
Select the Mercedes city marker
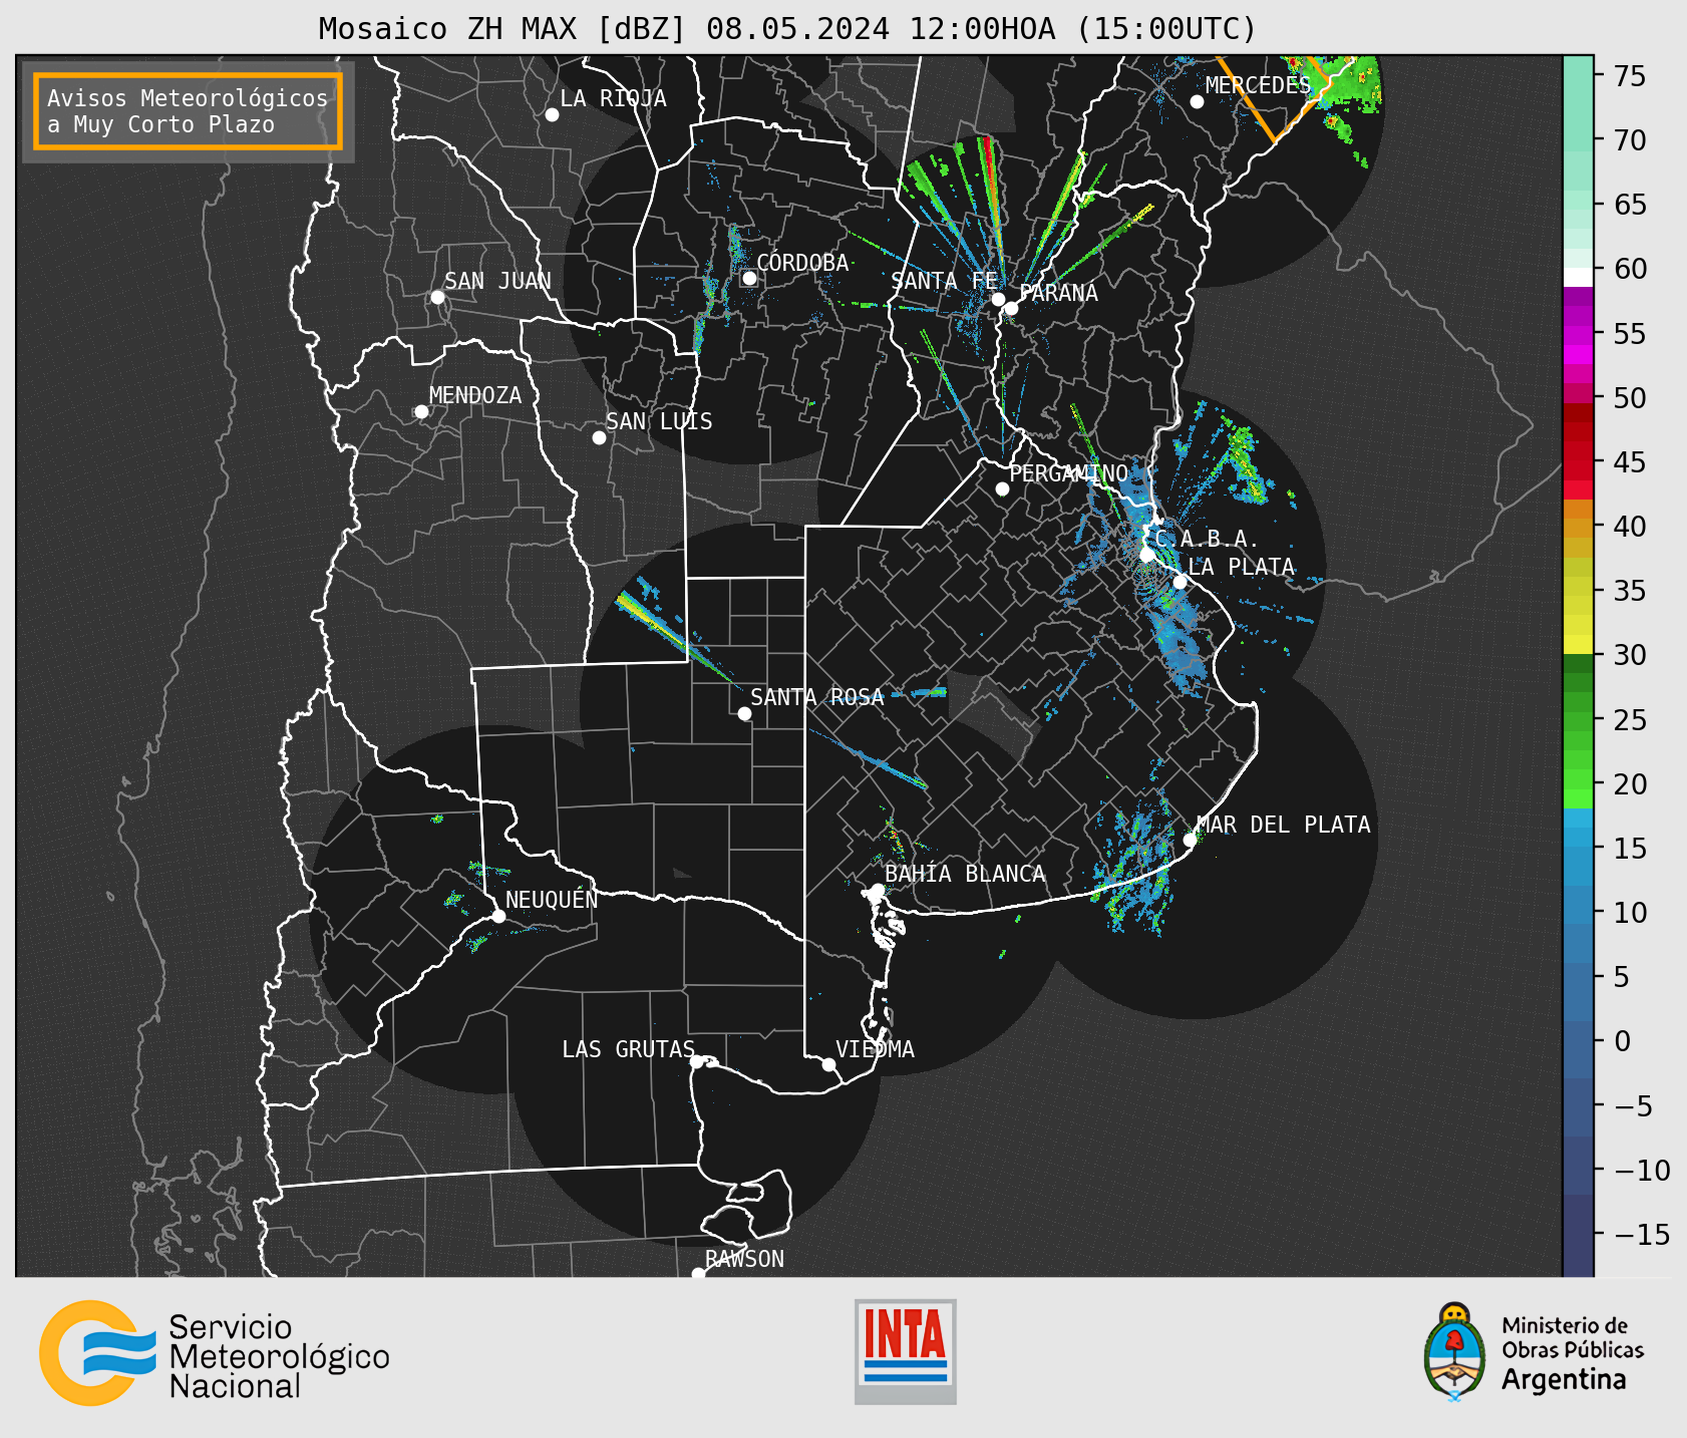click(1196, 102)
